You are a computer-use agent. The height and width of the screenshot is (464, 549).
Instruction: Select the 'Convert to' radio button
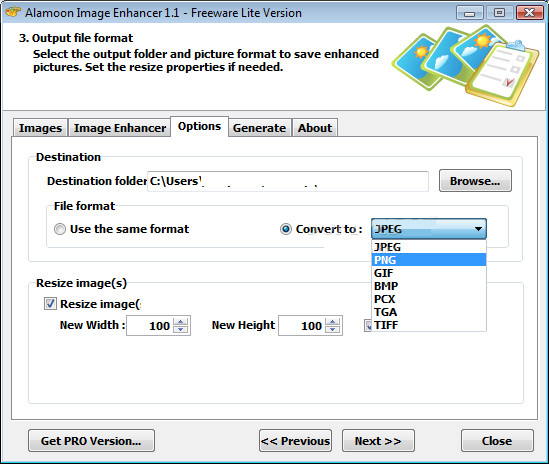coord(286,229)
